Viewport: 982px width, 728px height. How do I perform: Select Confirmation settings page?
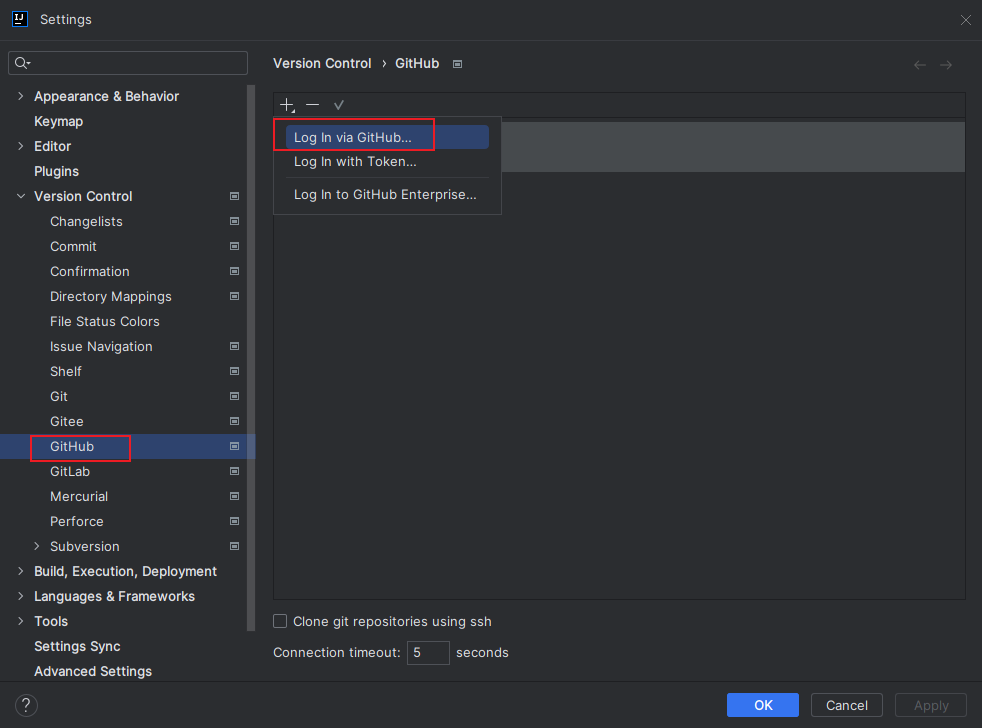pos(90,271)
